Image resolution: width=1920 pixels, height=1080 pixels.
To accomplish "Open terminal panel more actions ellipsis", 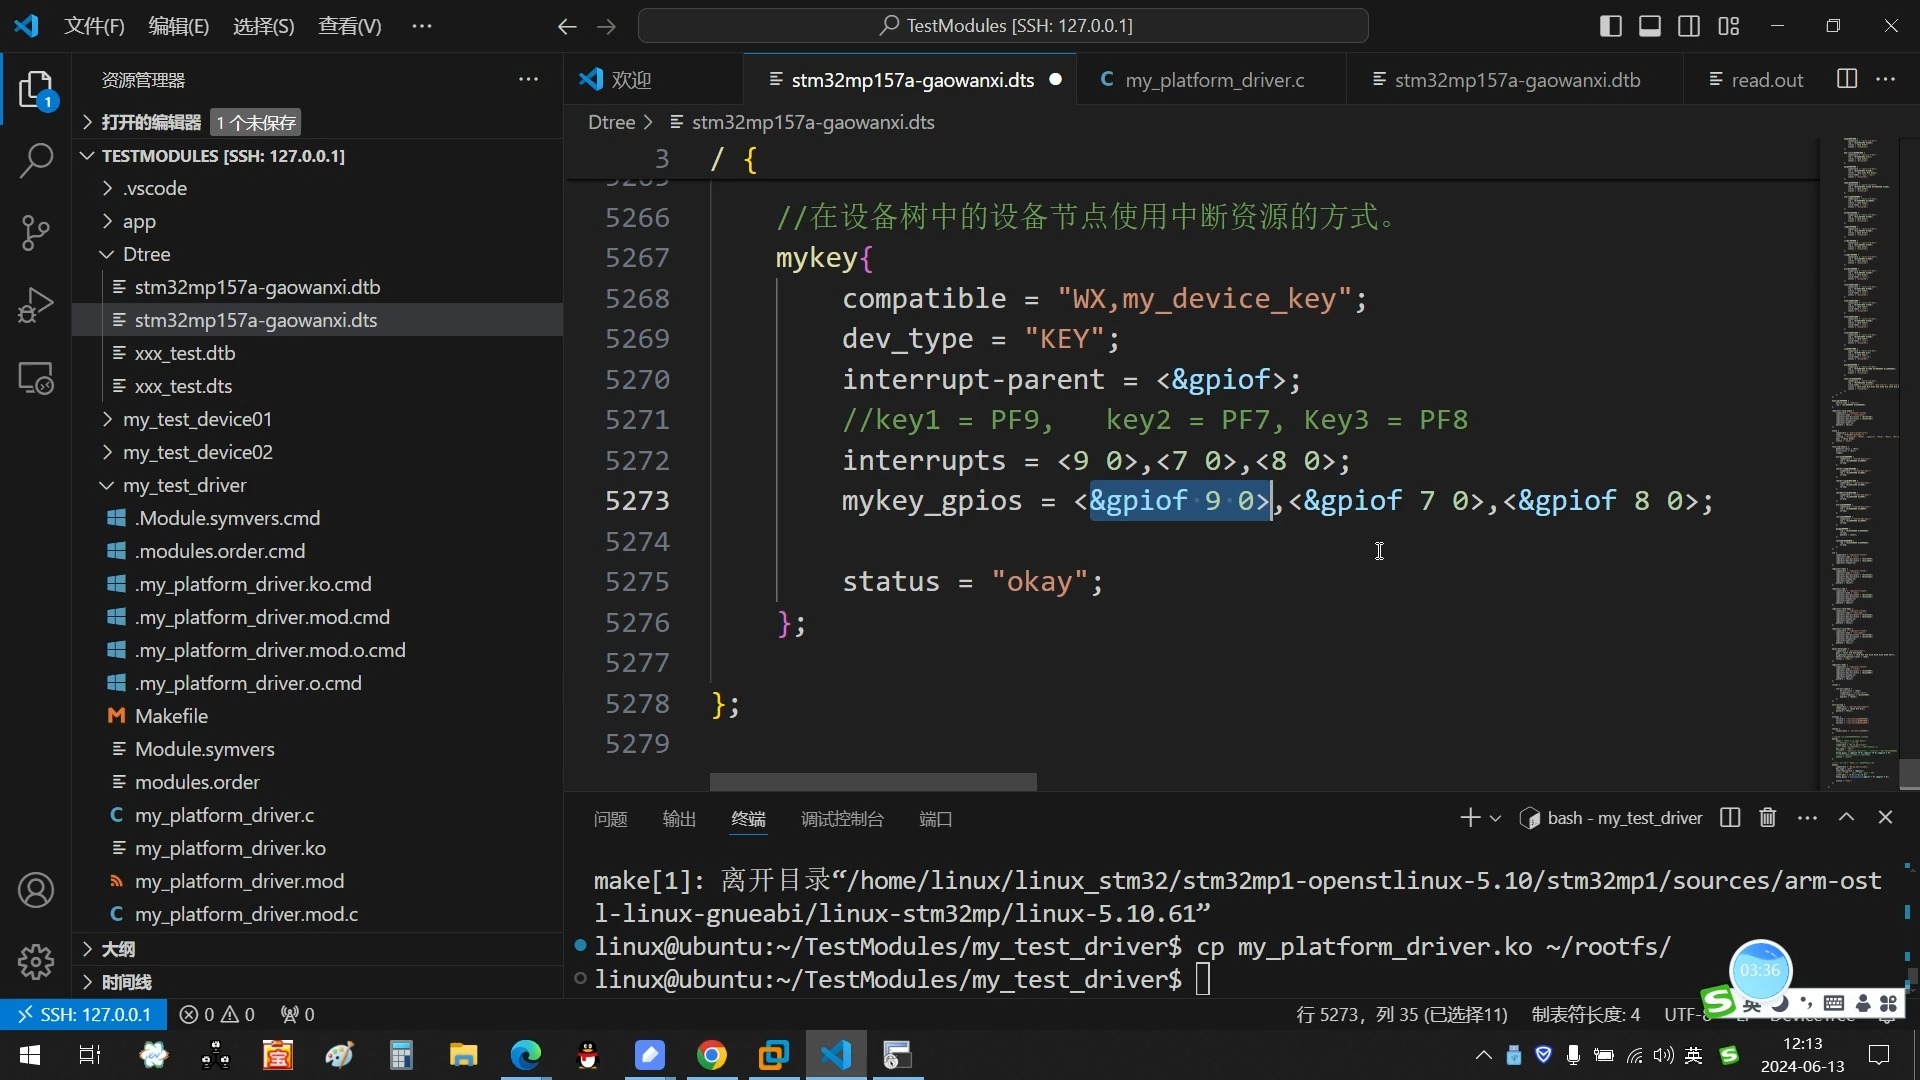I will 1807,818.
